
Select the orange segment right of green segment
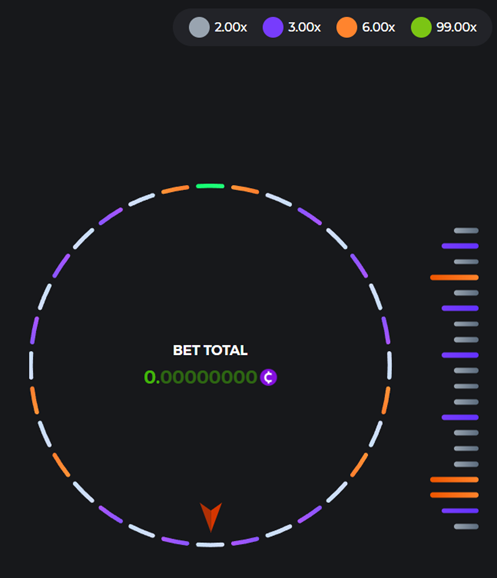tap(245, 189)
